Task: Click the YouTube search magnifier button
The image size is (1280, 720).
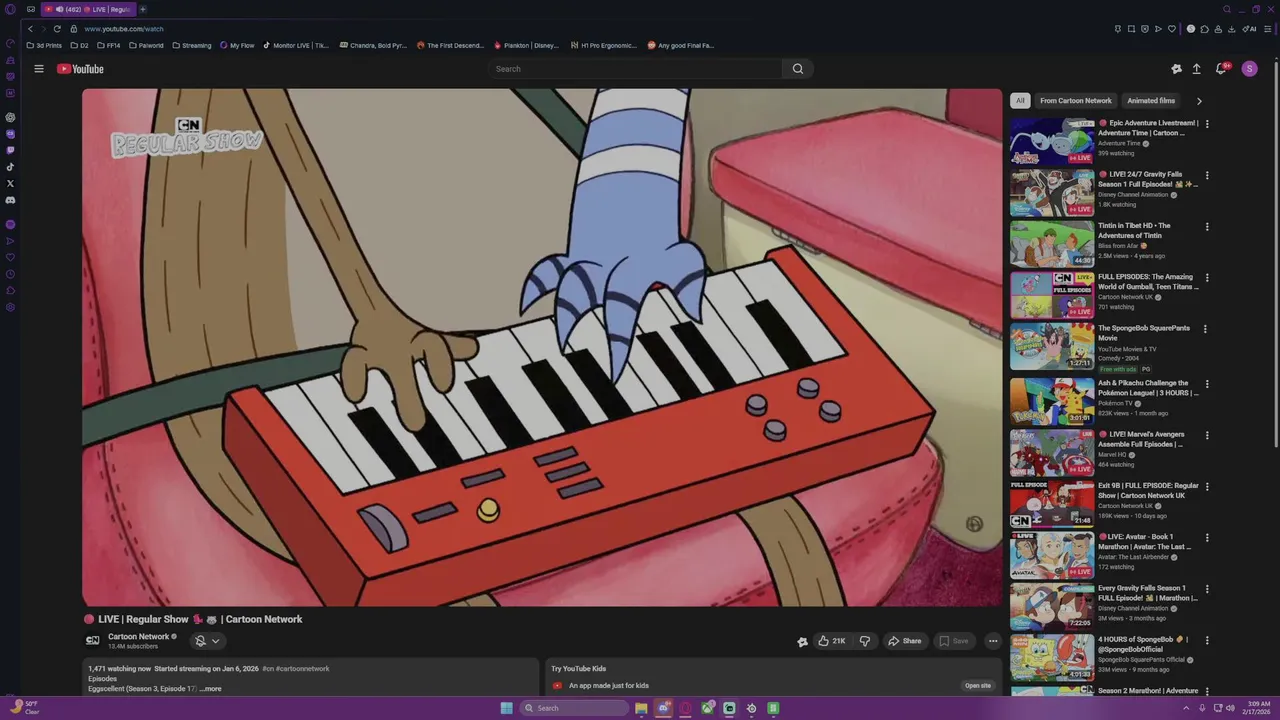Action: (x=798, y=69)
